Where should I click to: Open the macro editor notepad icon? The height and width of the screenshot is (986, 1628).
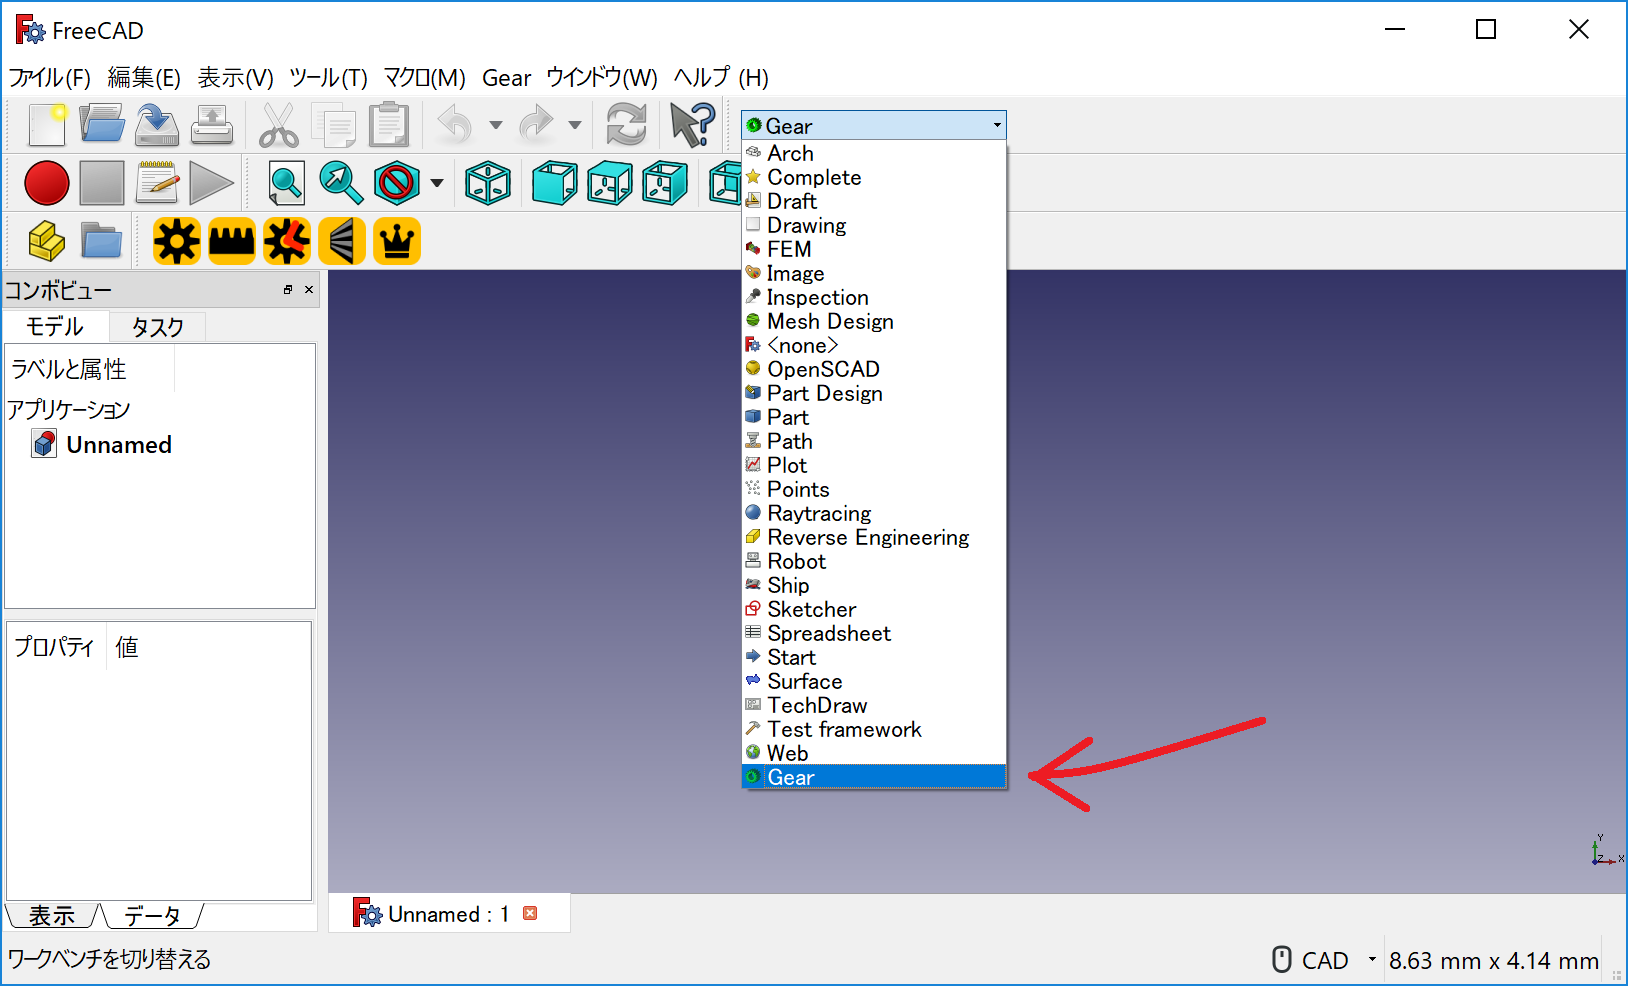coord(157,183)
